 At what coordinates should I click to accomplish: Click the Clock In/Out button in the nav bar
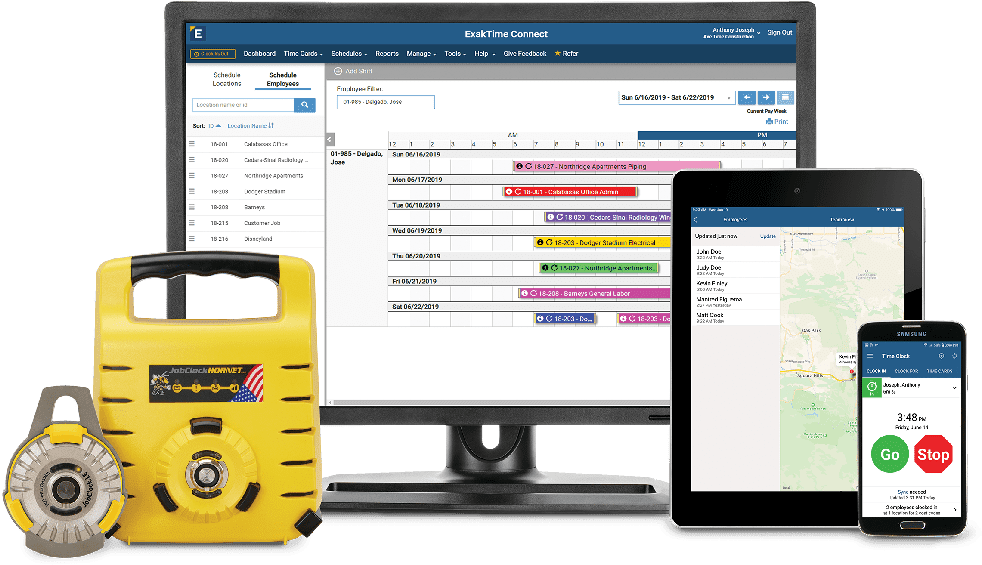[x=213, y=54]
